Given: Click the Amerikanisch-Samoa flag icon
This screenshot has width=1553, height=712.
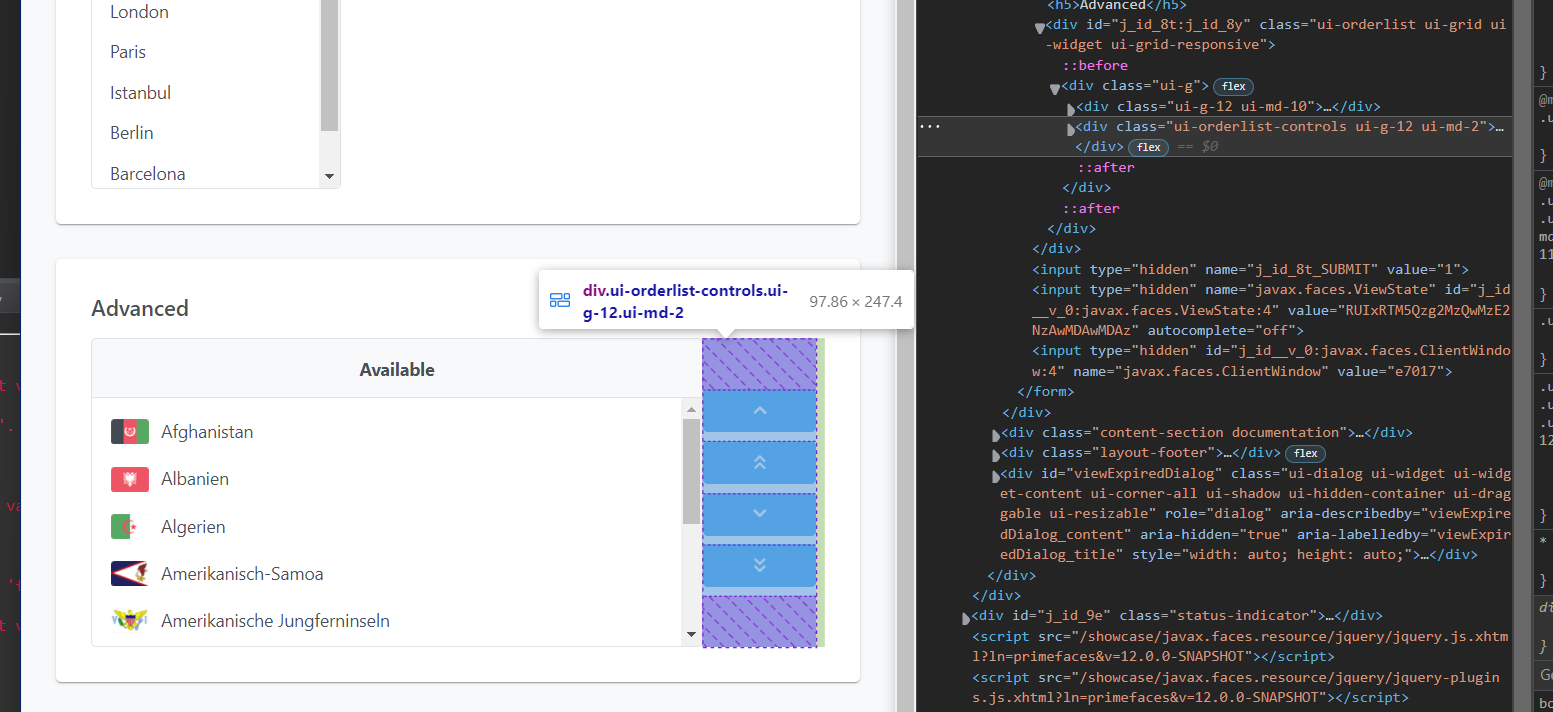Looking at the screenshot, I should 130,574.
